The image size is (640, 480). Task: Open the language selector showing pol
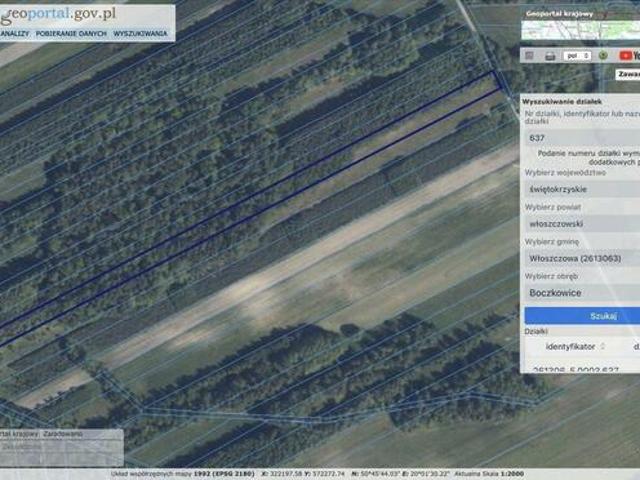(577, 56)
